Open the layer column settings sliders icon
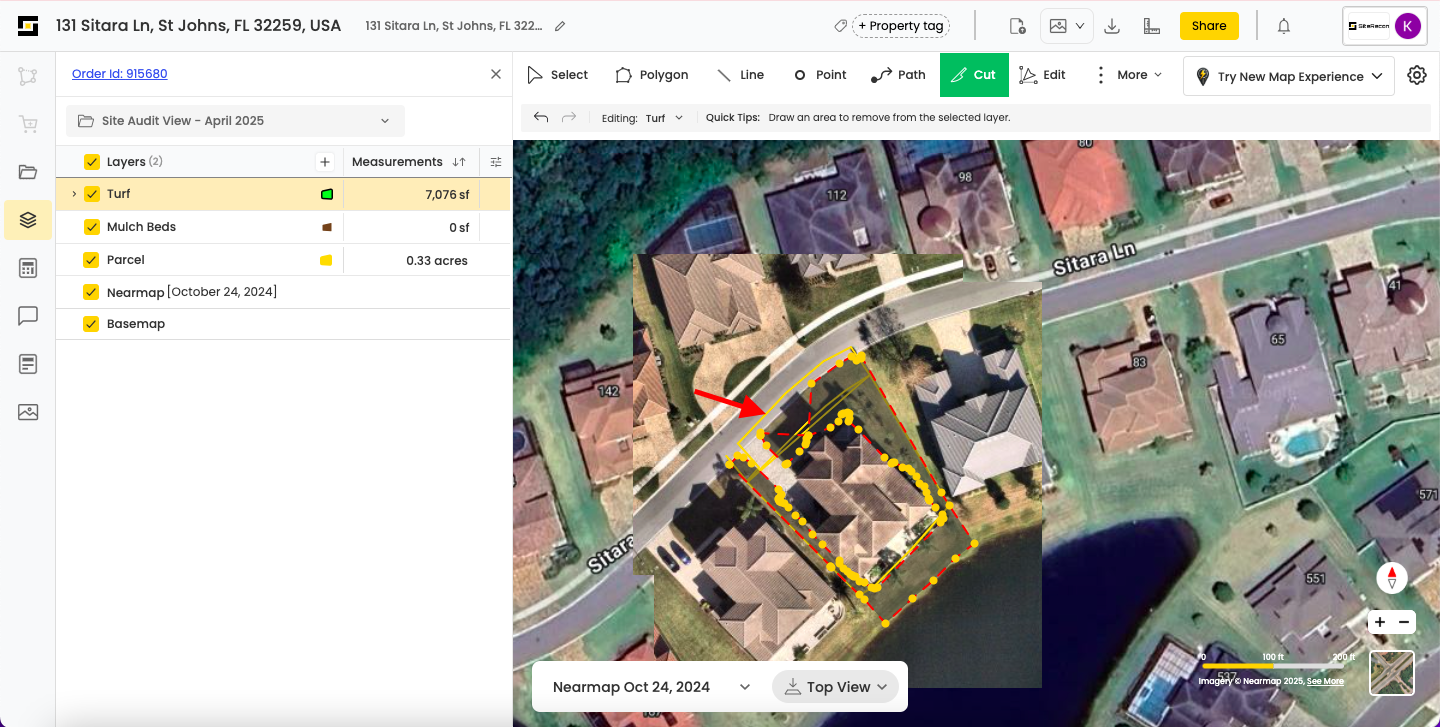The width and height of the screenshot is (1440, 727). [x=496, y=162]
